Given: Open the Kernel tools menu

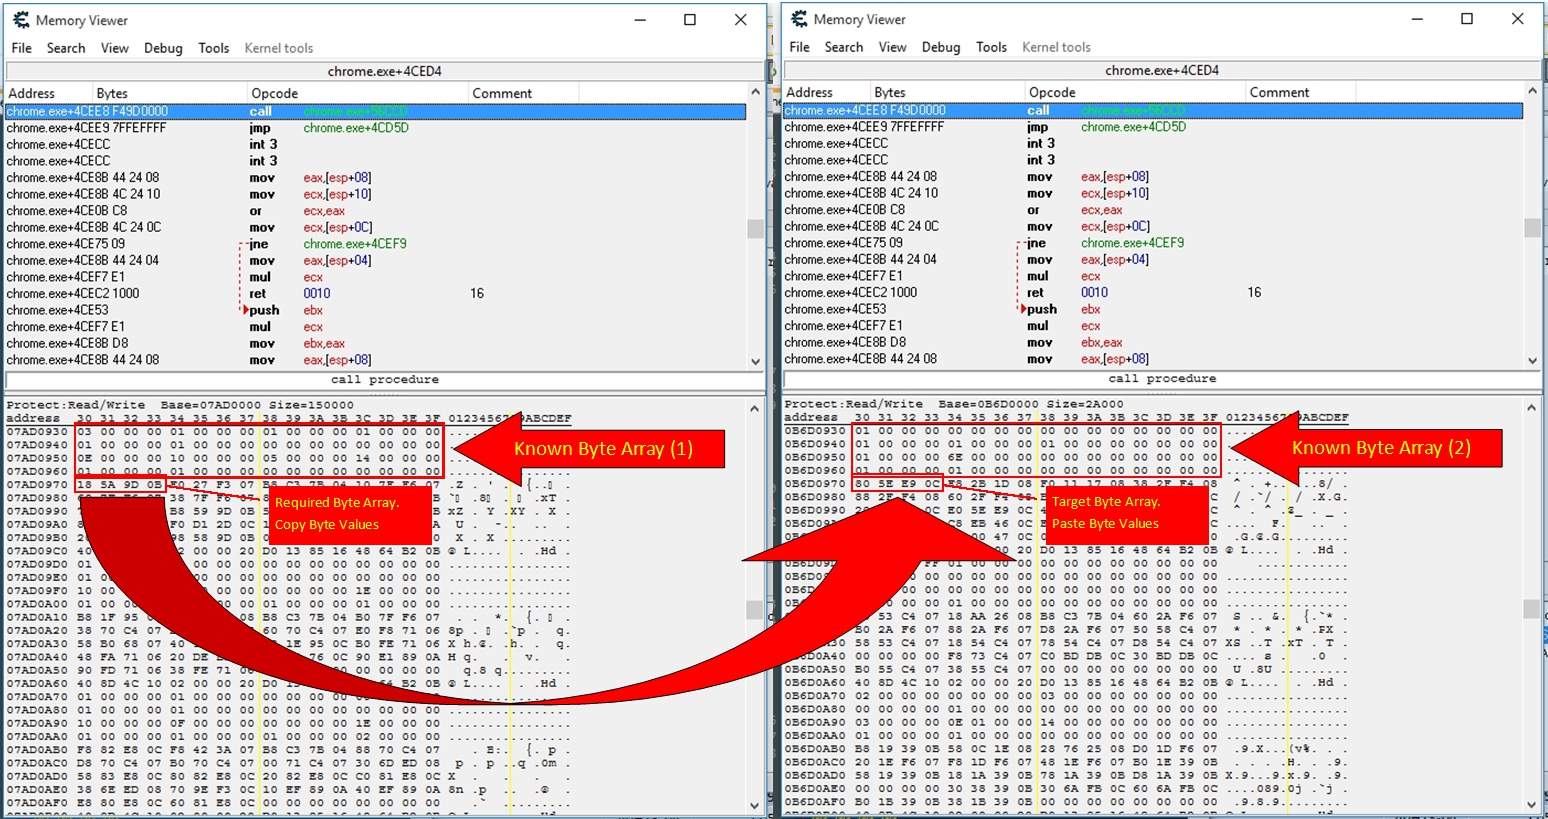Looking at the screenshot, I should click(280, 47).
